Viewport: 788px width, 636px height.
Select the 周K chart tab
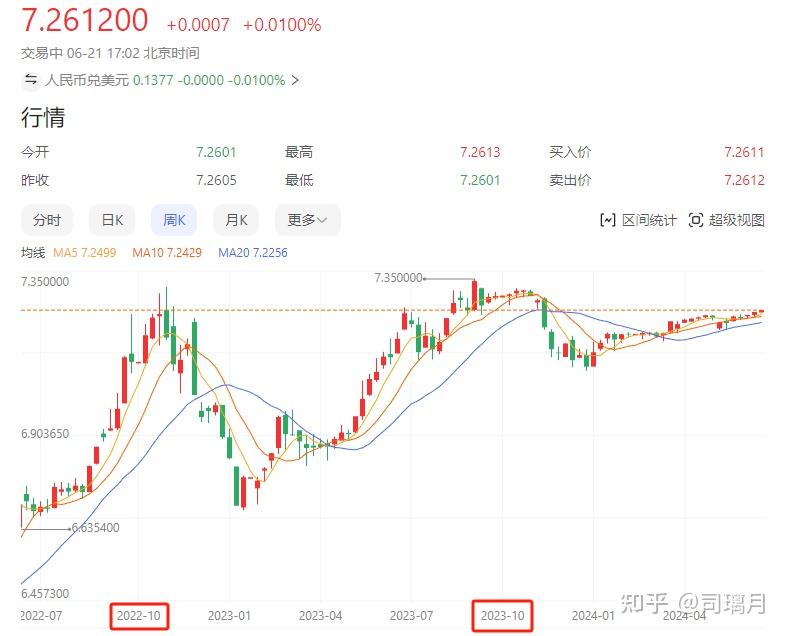[174, 220]
